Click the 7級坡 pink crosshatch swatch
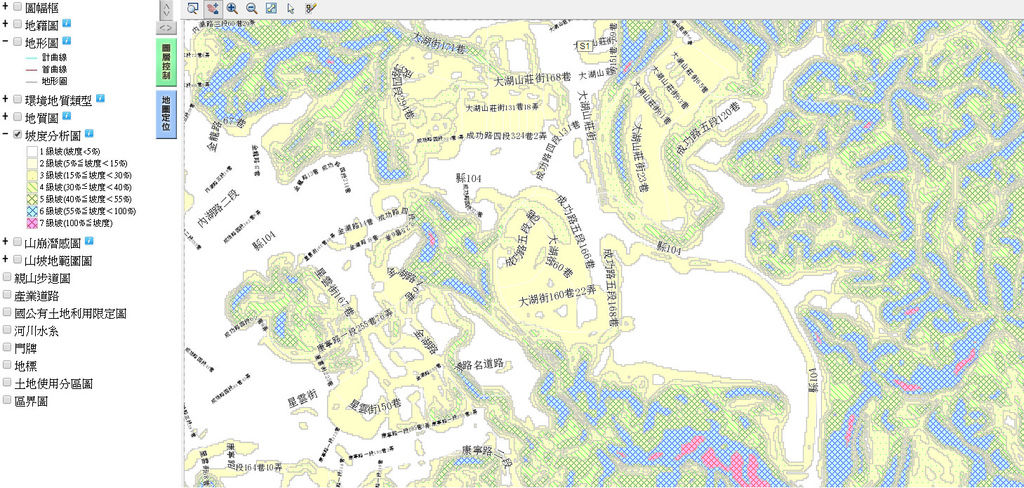The height and width of the screenshot is (488, 1024). coord(31,223)
